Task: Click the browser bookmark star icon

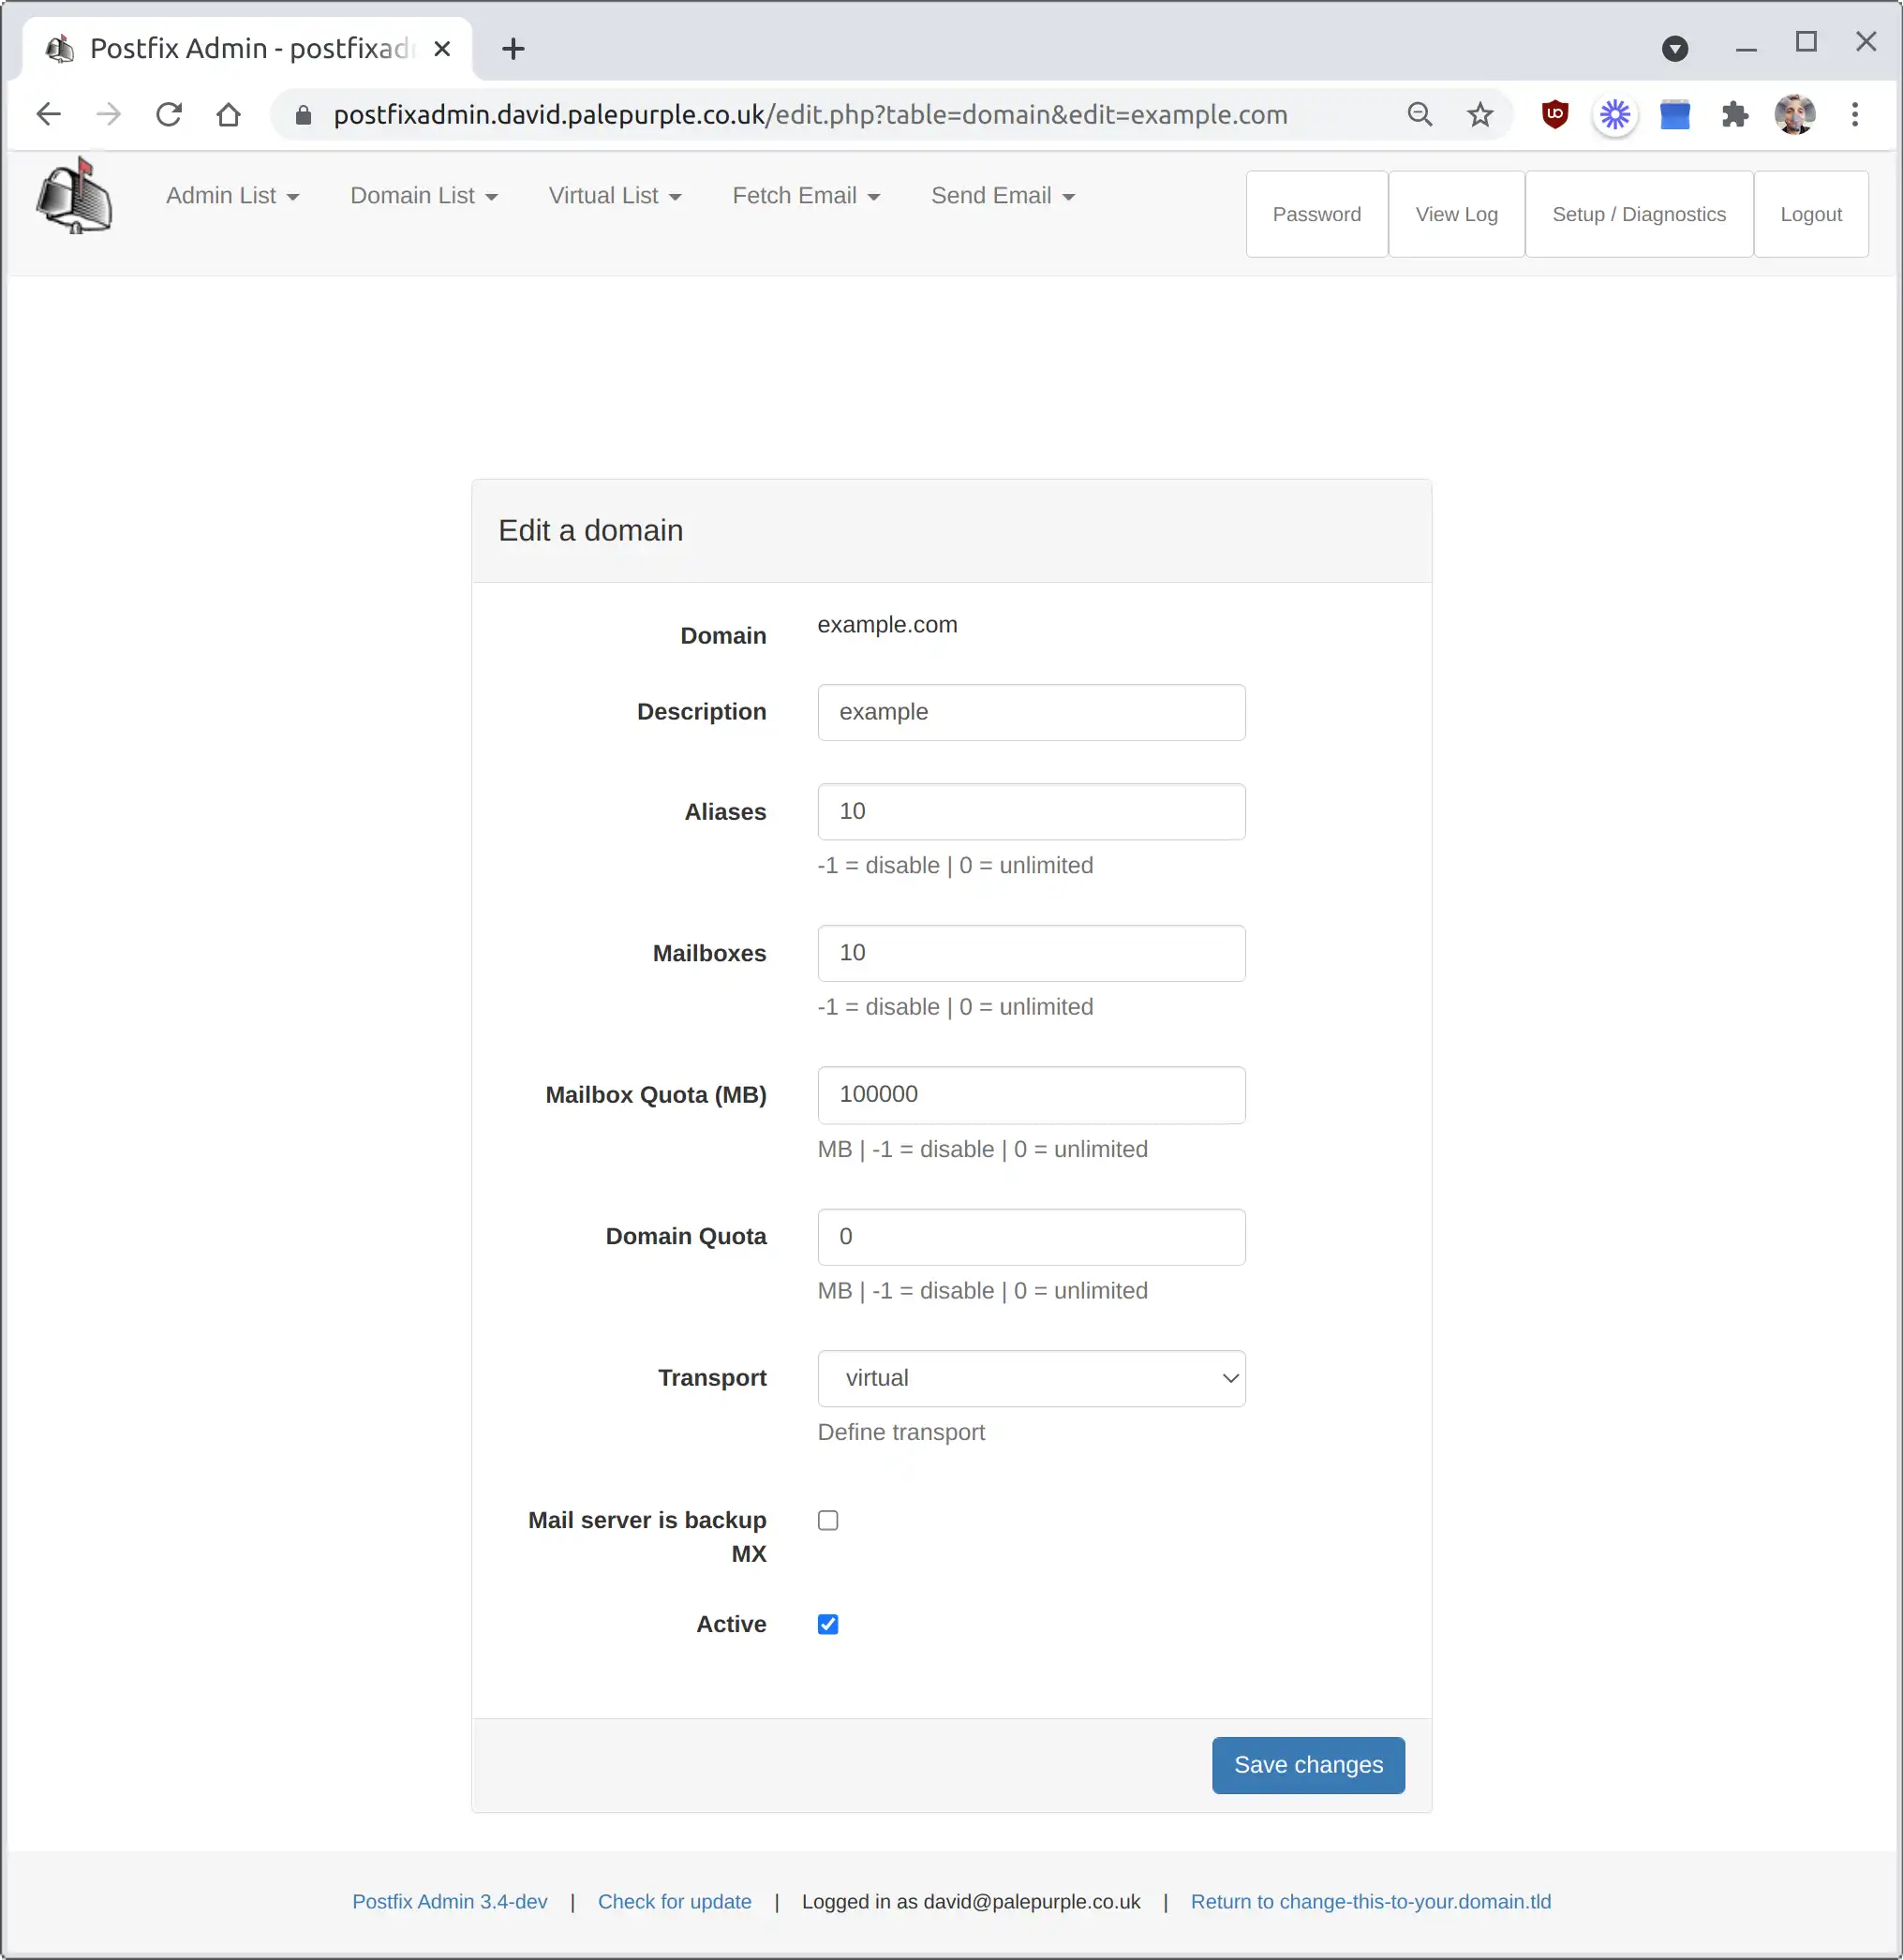Action: (x=1479, y=113)
